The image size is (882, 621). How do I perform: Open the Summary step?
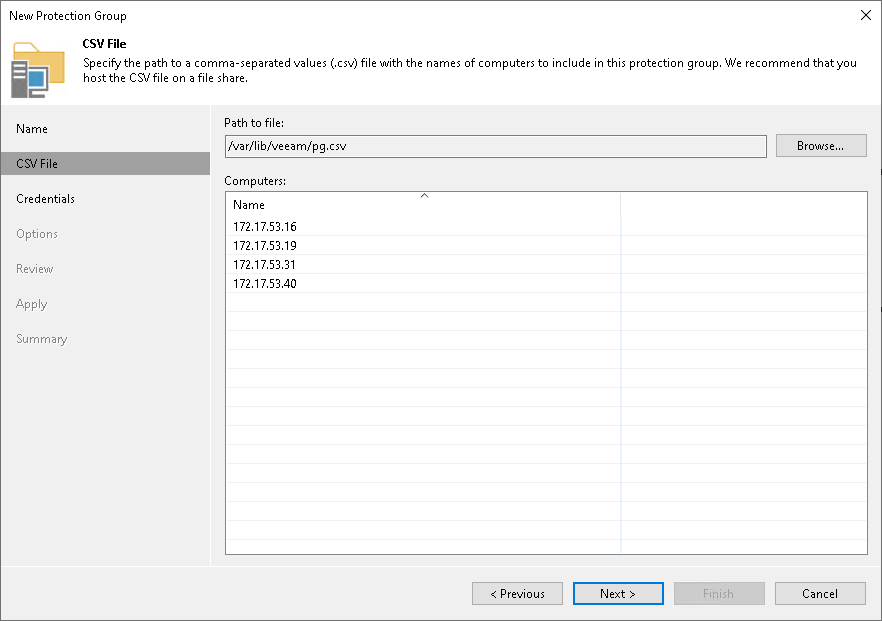(41, 338)
